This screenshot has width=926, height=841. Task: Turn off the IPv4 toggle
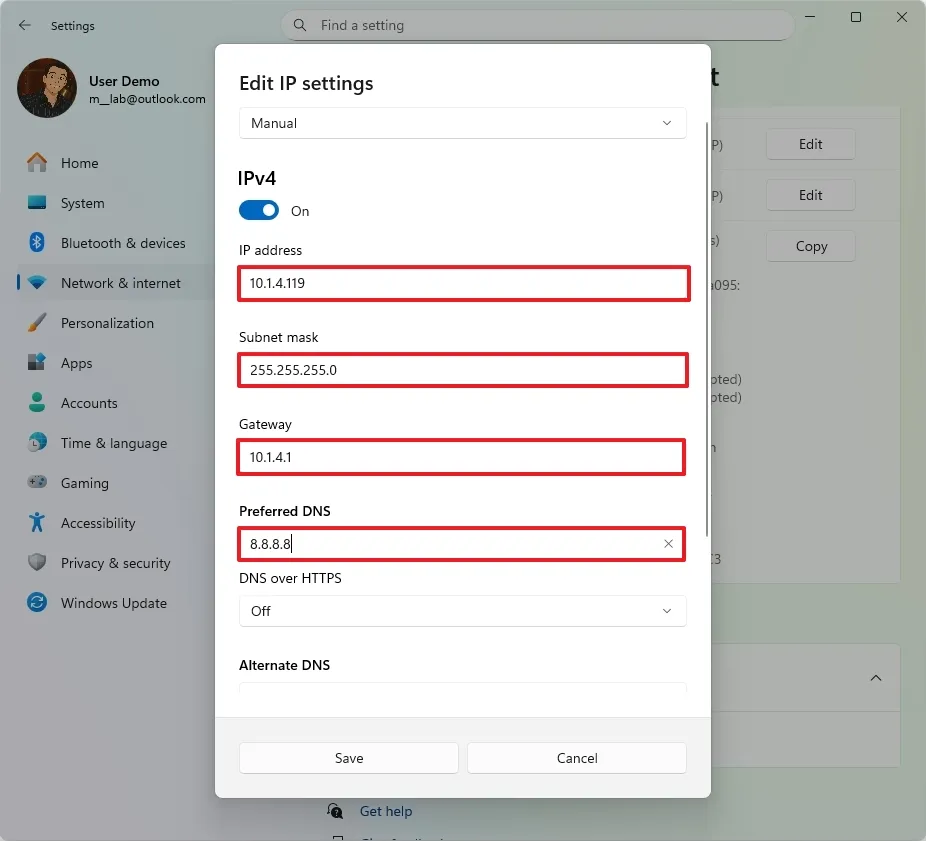point(259,210)
